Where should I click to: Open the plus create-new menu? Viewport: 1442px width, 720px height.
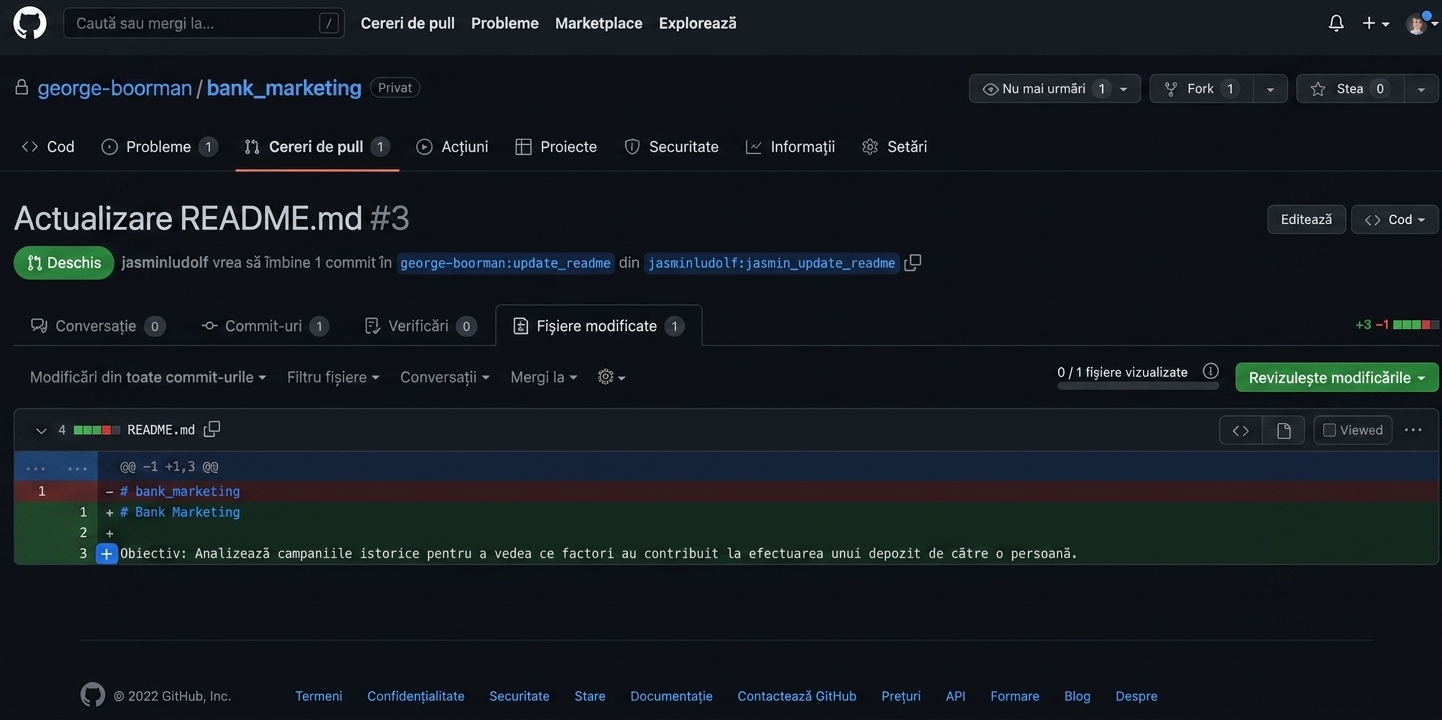(1376, 23)
